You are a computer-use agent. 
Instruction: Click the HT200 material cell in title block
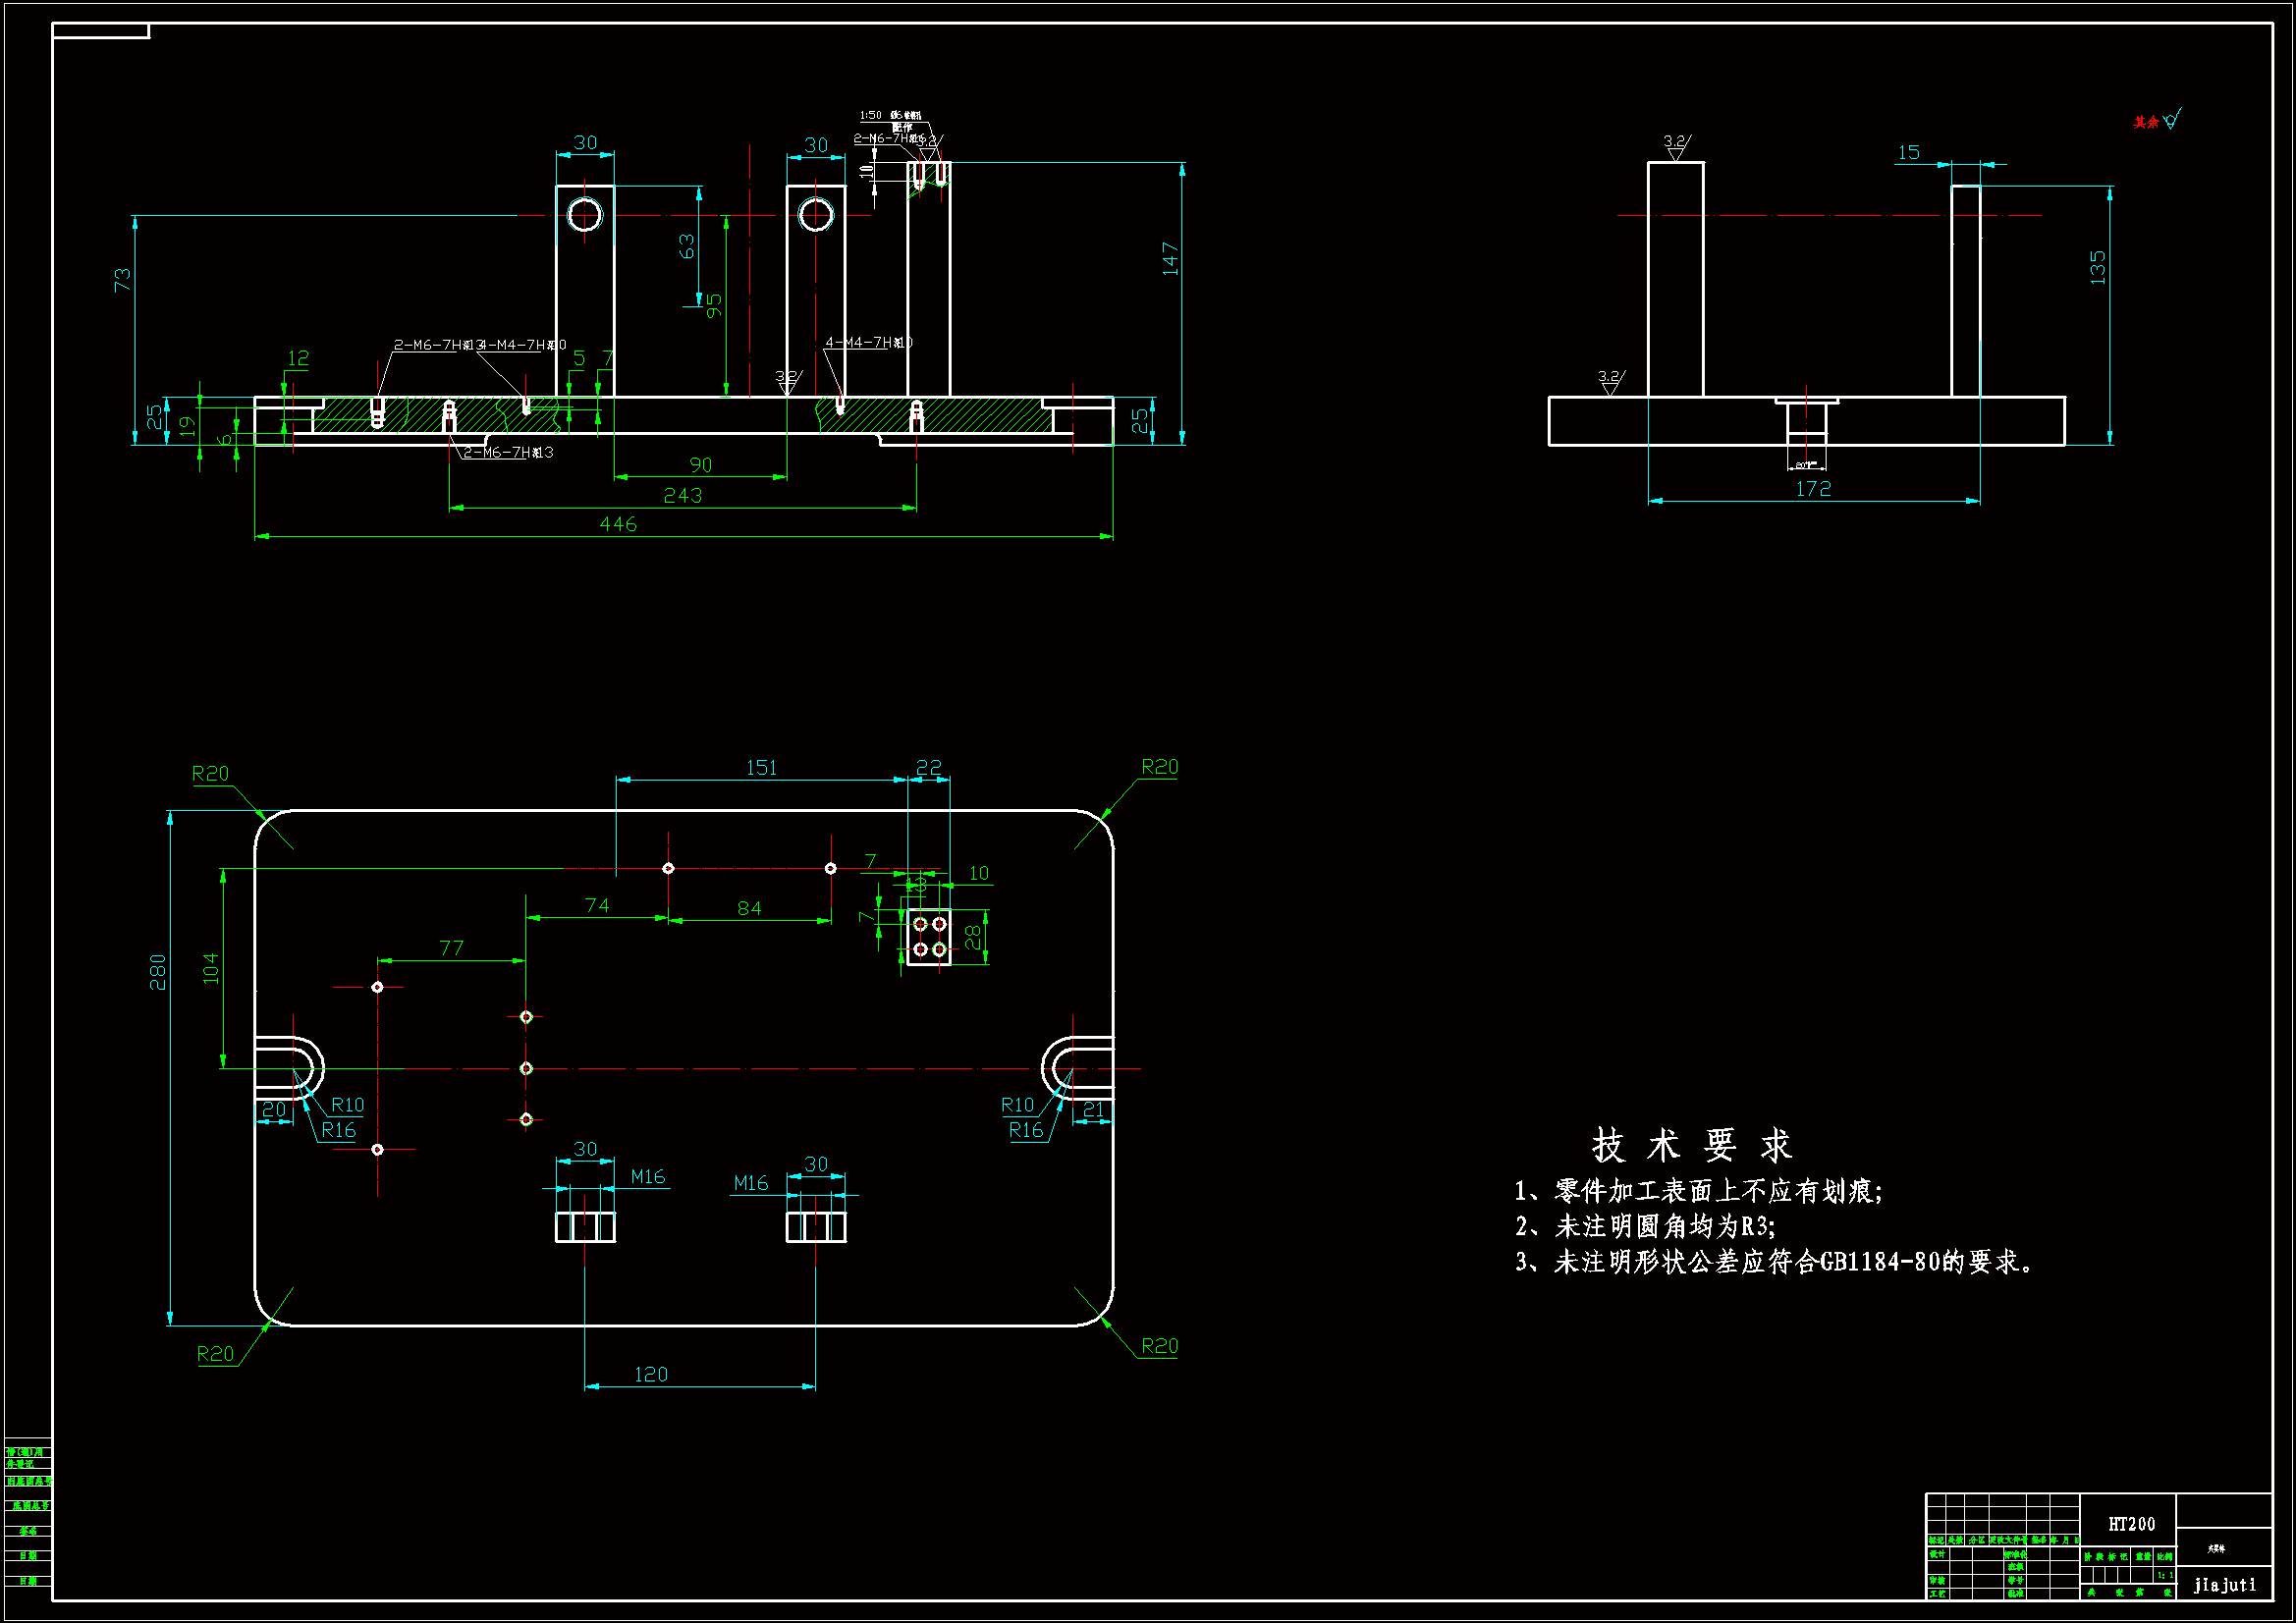[x=2131, y=1524]
